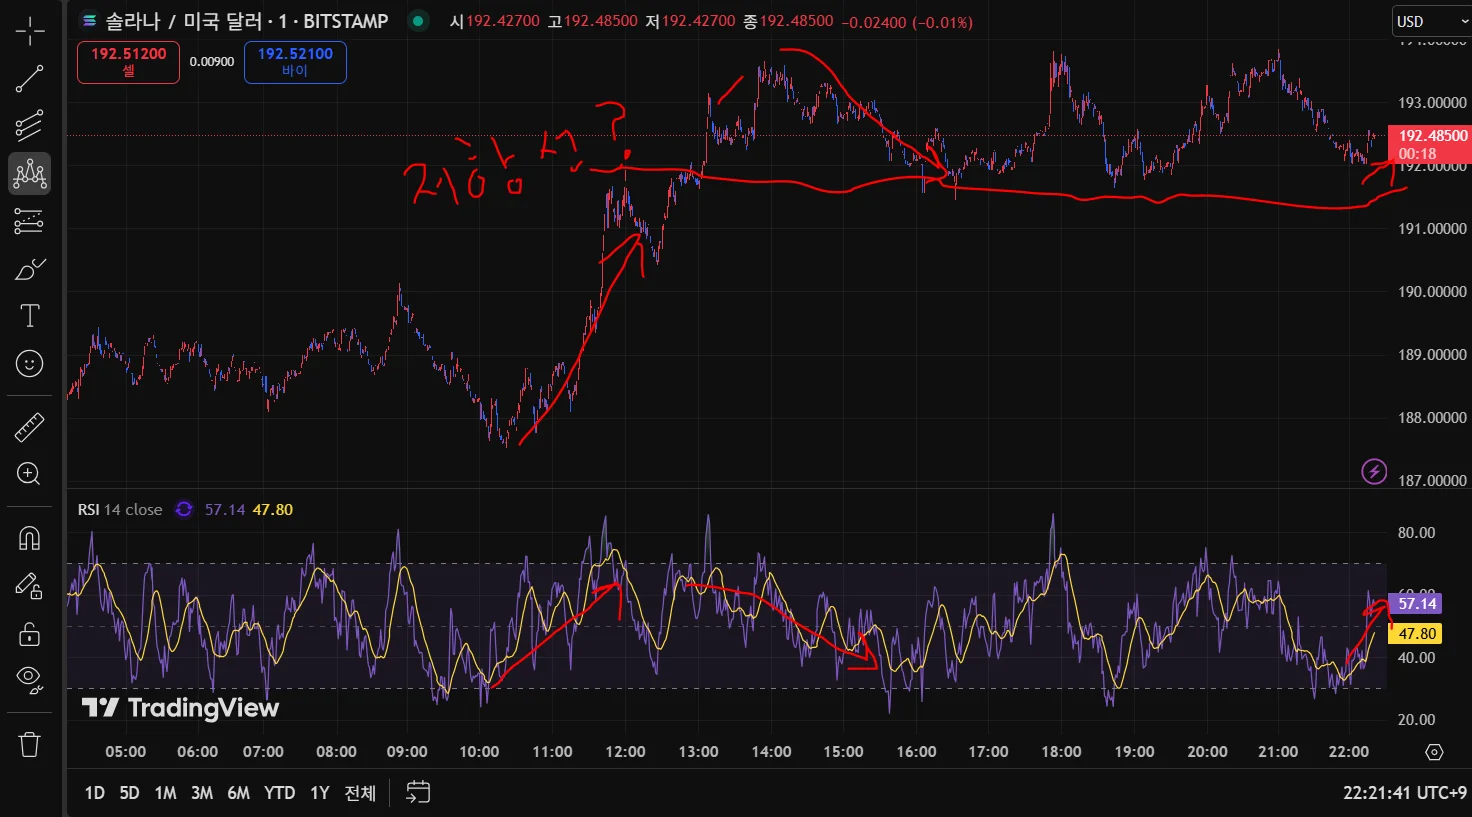Image resolution: width=1472 pixels, height=817 pixels.
Task: Open the chart axis settings gear
Action: [x=1434, y=752]
